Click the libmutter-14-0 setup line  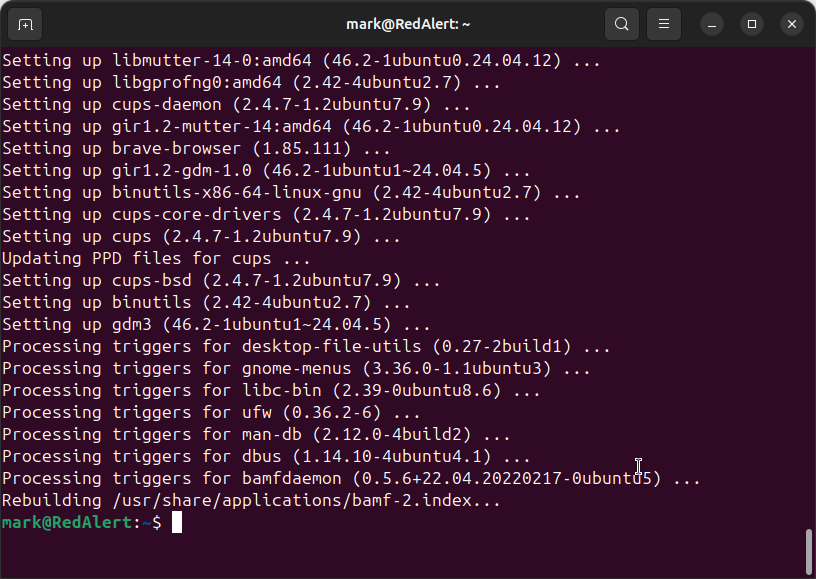pyautogui.click(x=301, y=60)
